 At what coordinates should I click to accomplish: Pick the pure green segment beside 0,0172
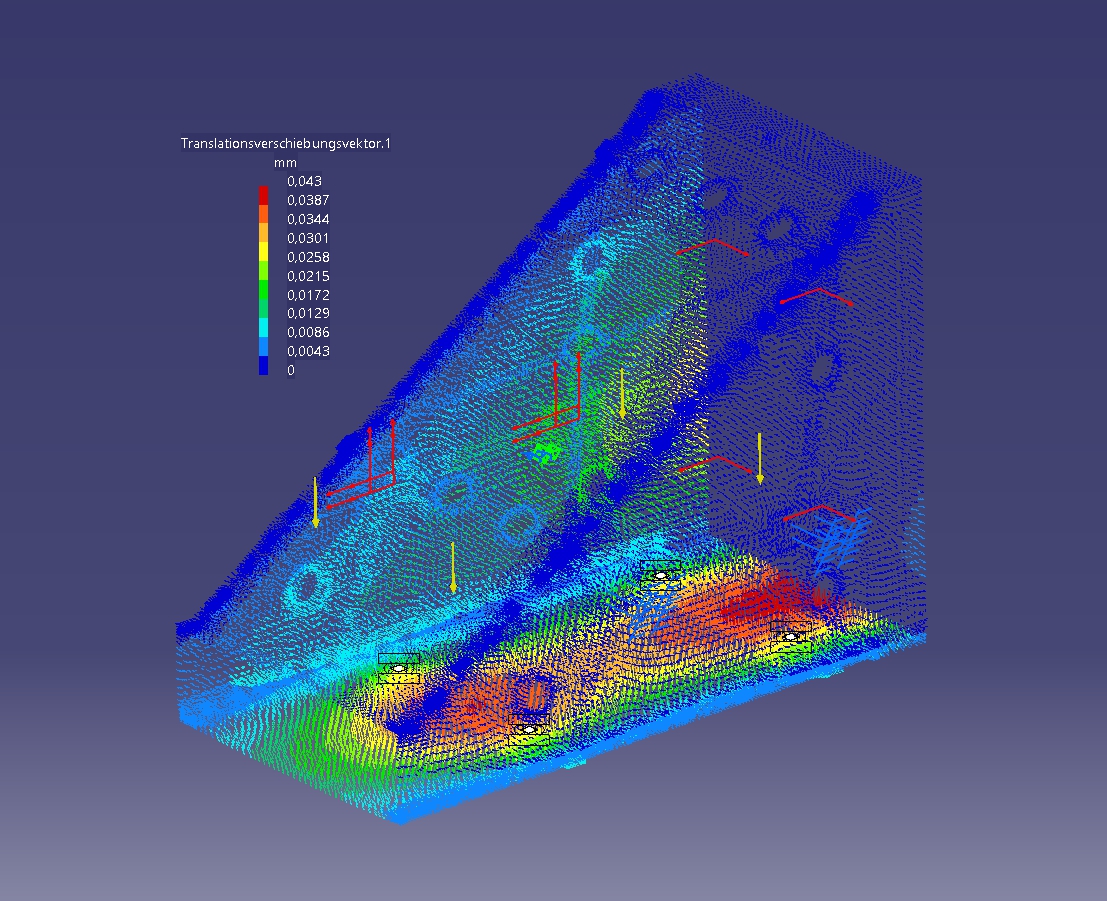tap(263, 290)
